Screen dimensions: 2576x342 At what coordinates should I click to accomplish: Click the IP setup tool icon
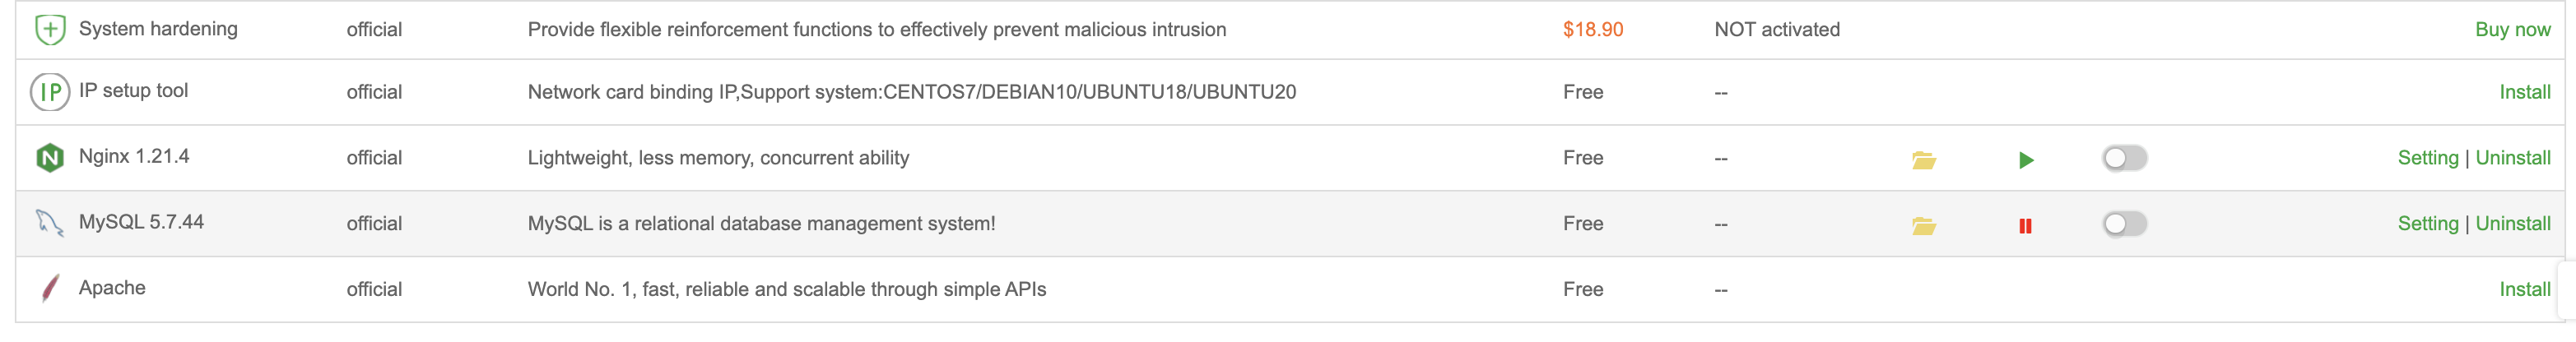pos(49,92)
